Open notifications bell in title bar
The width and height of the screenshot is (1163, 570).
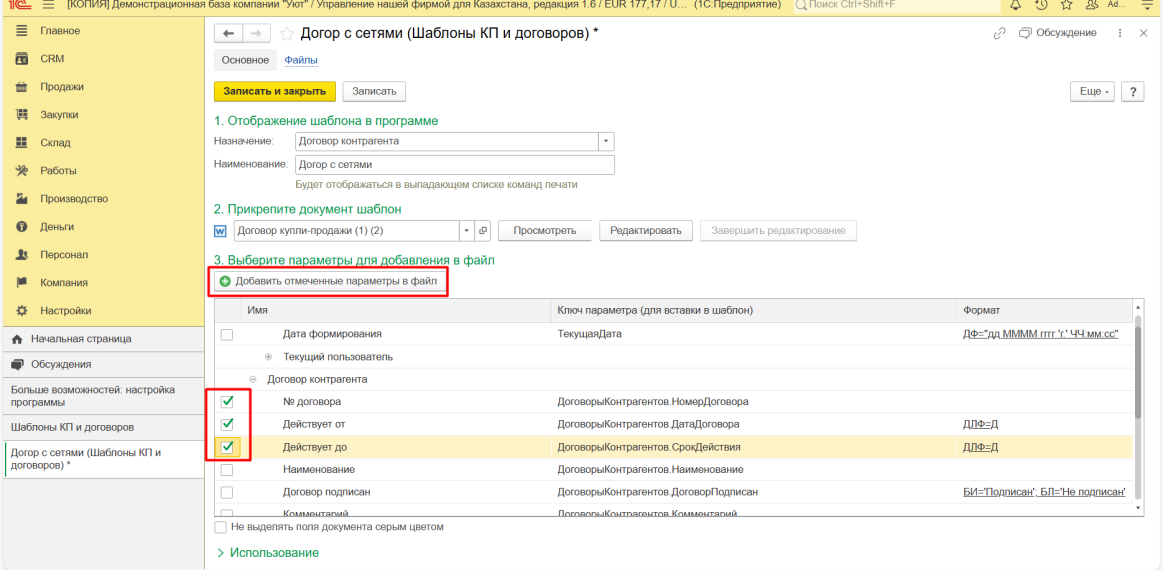(x=1015, y=6)
